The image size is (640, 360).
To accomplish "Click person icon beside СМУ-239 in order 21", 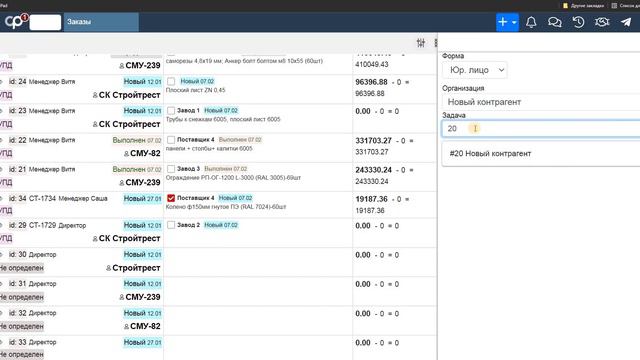I will pos(122,183).
